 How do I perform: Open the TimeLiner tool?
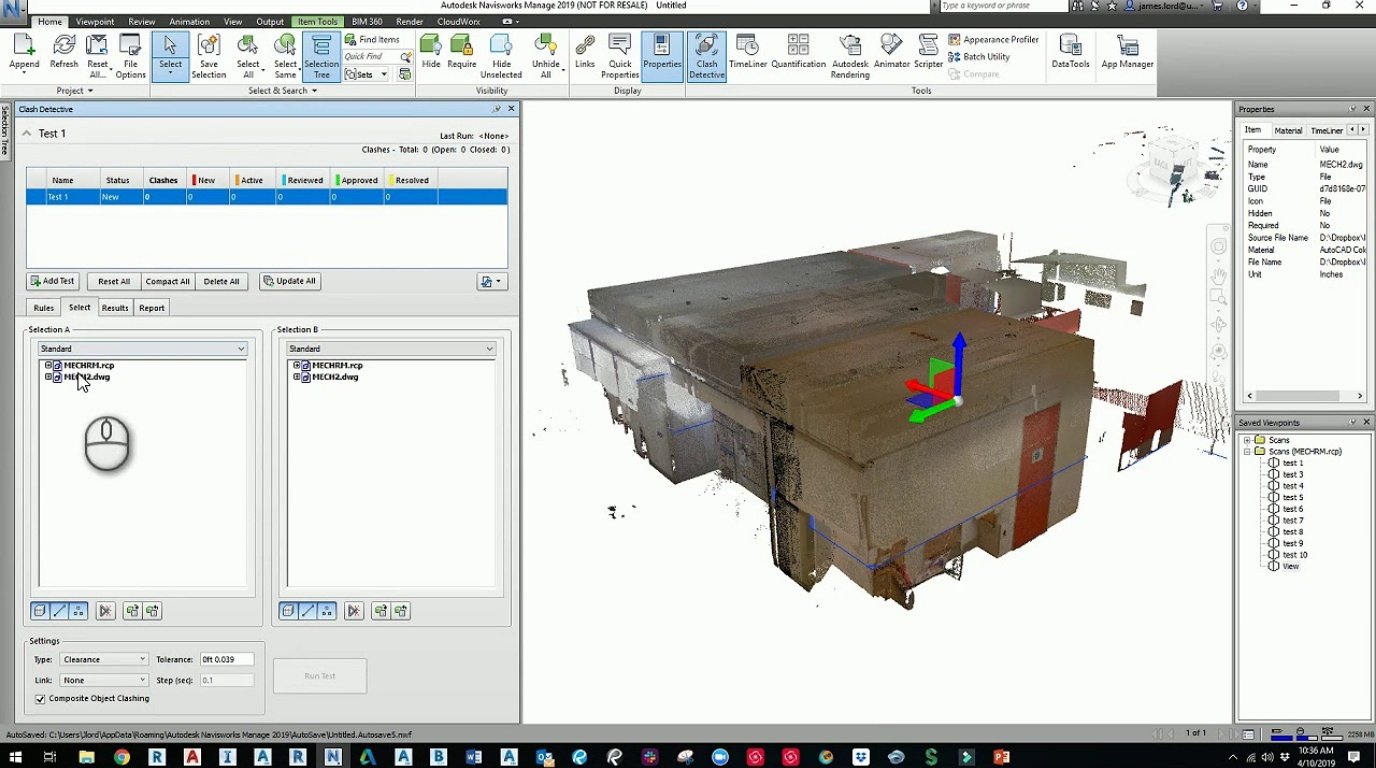tap(748, 52)
